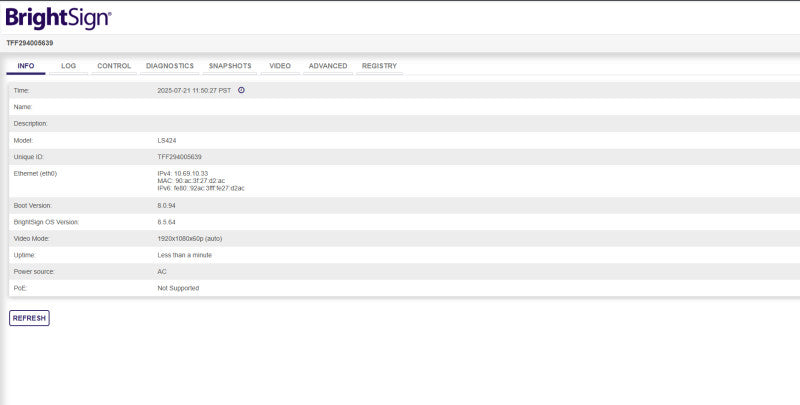Click the Video Mode: label
800x405 pixels.
point(31,239)
